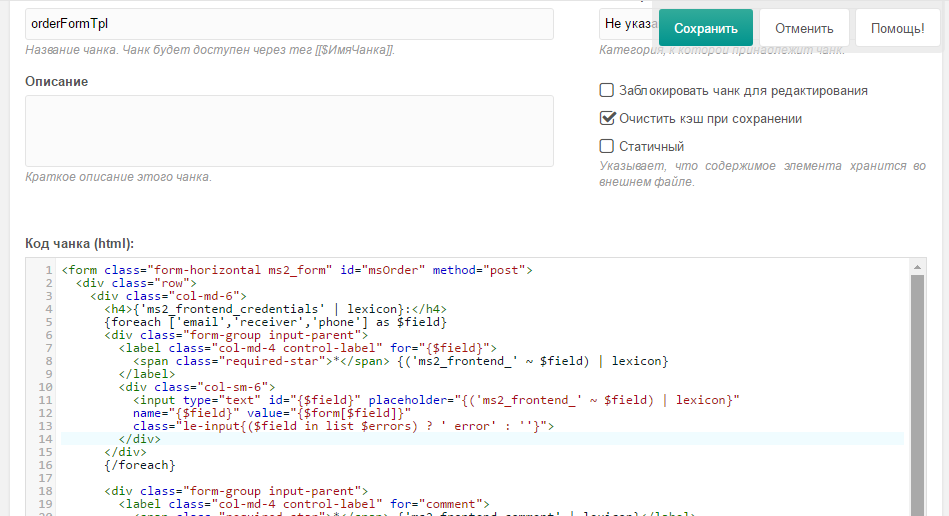This screenshot has height=516, width=949.
Task: Click the Краткое описание этого чанка hint
Action: click(119, 177)
